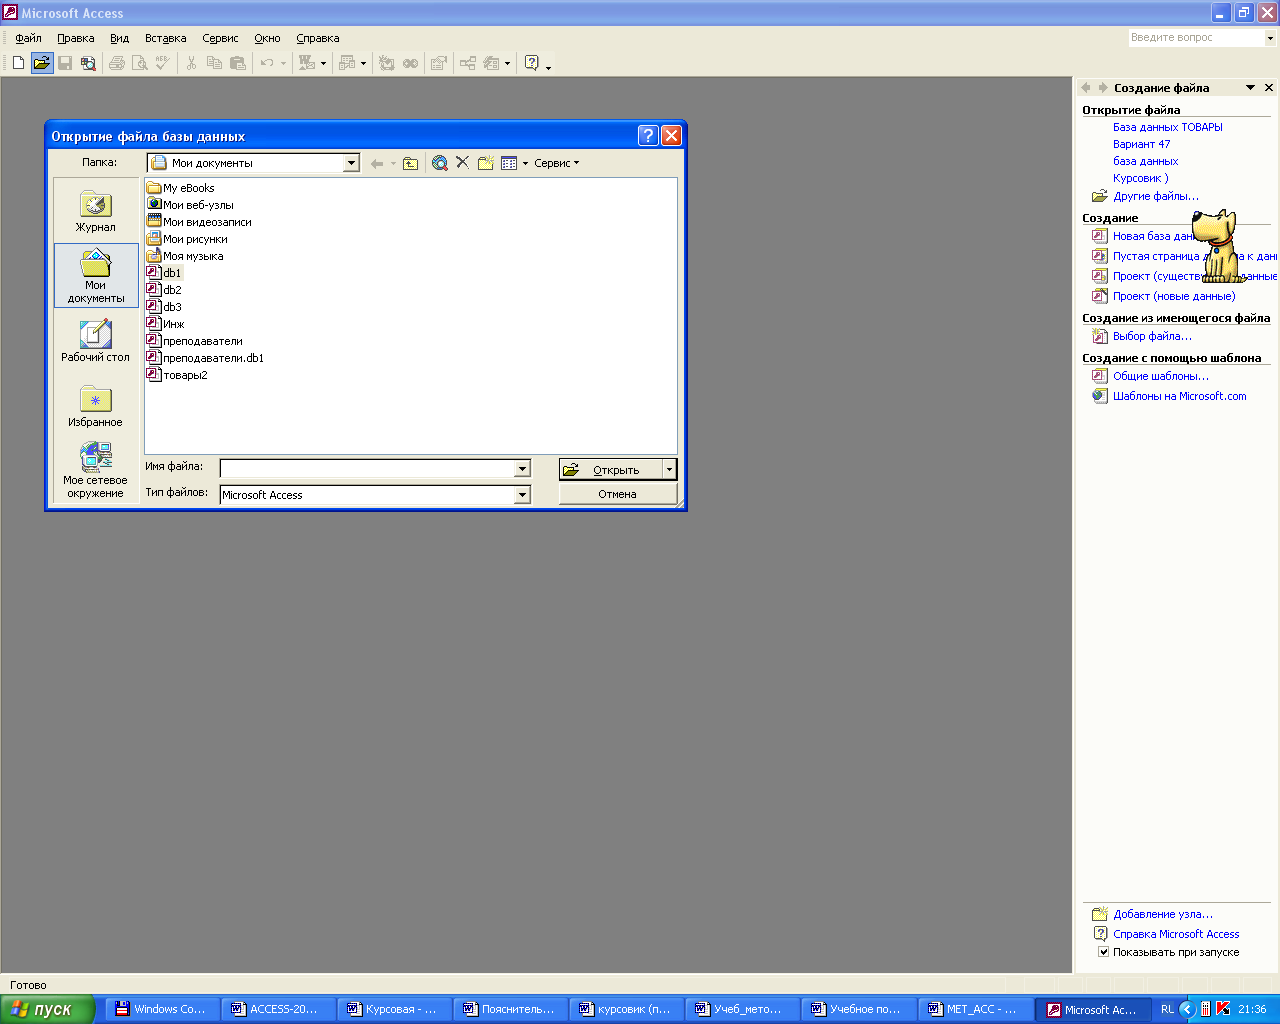The width and height of the screenshot is (1280, 1024).
Task: Click the Общие шаблоны link
Action: click(x=1160, y=376)
